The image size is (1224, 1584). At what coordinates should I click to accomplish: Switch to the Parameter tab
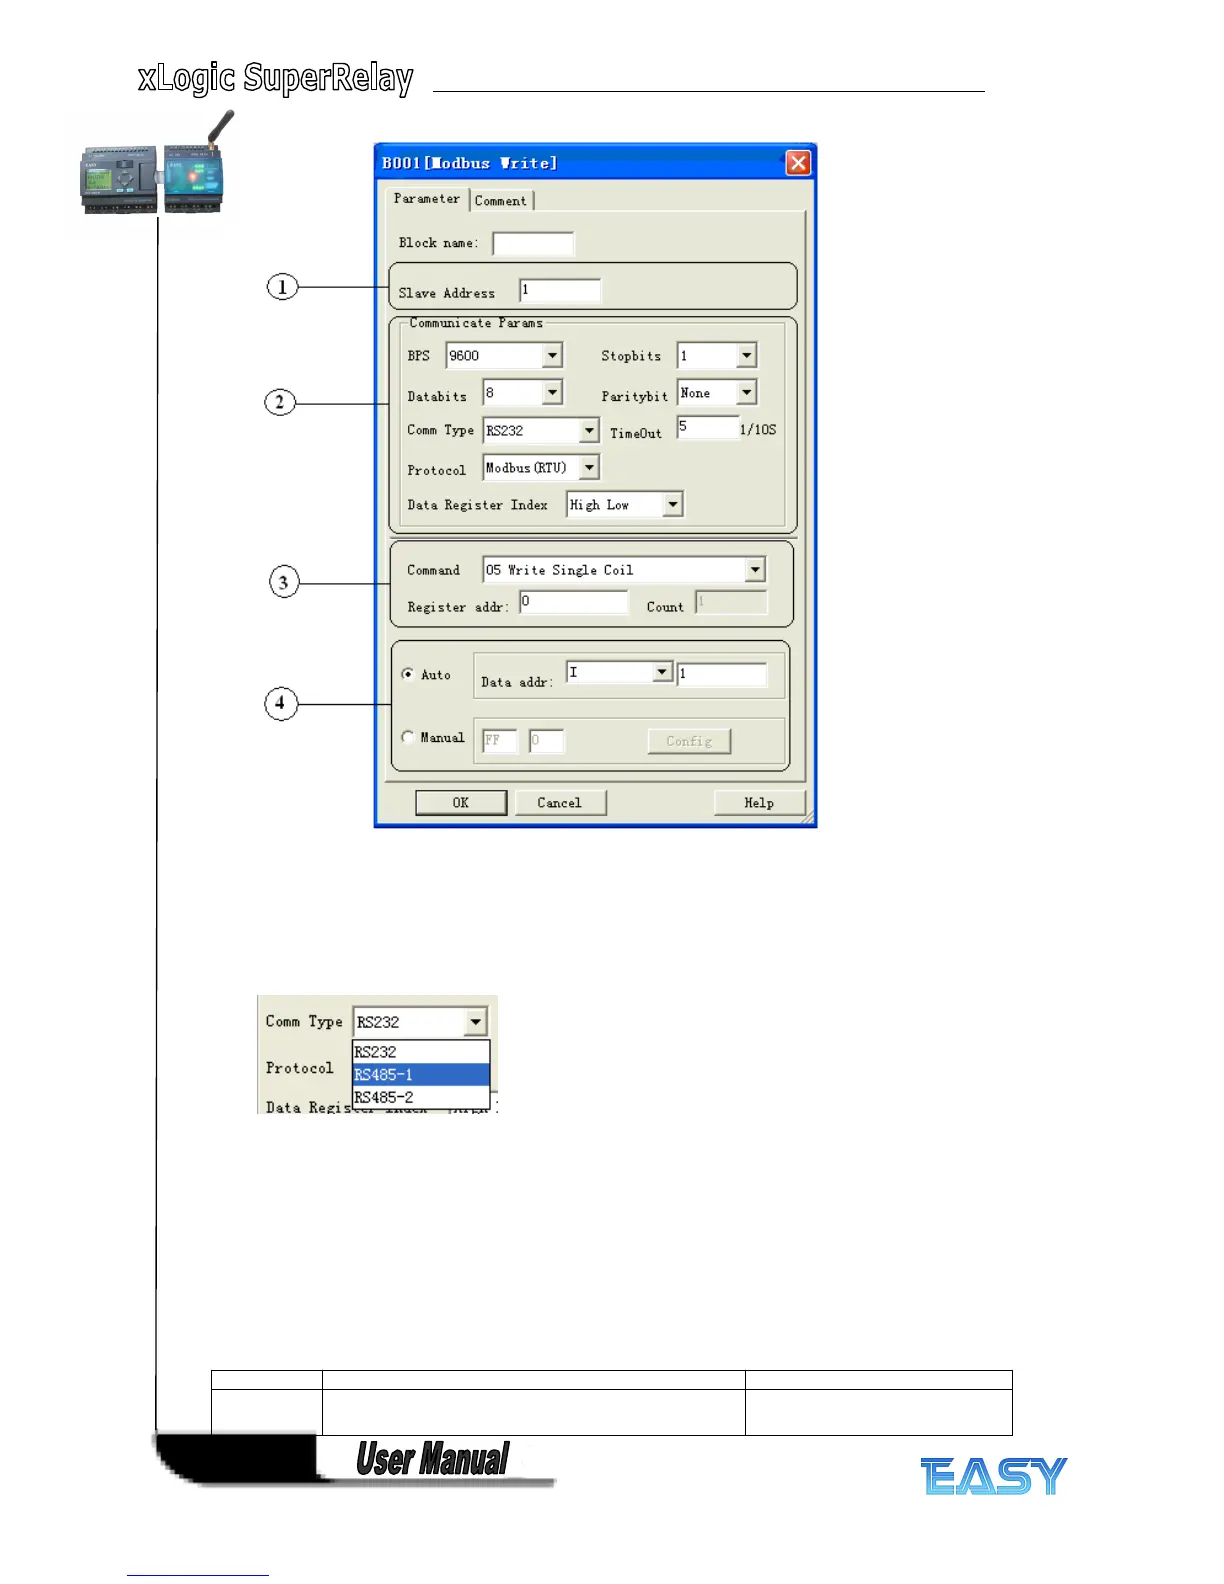point(427,199)
